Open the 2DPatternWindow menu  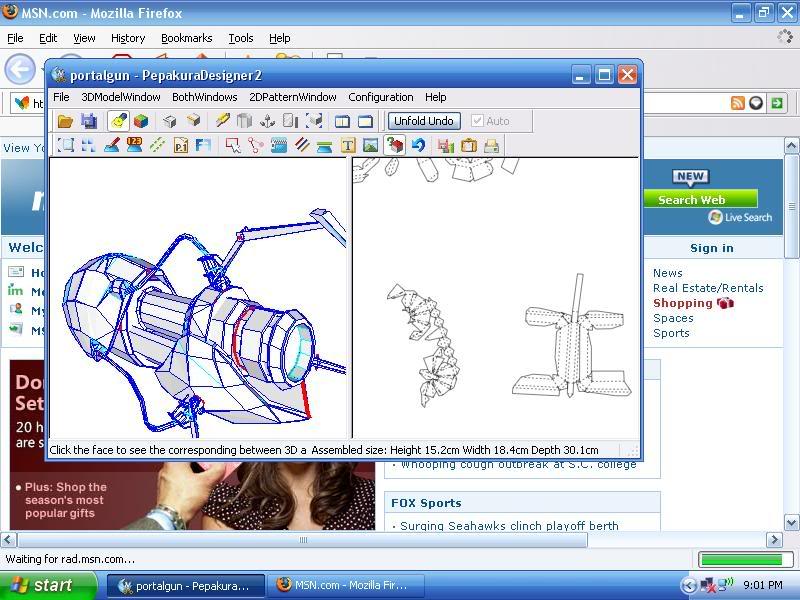coord(292,97)
